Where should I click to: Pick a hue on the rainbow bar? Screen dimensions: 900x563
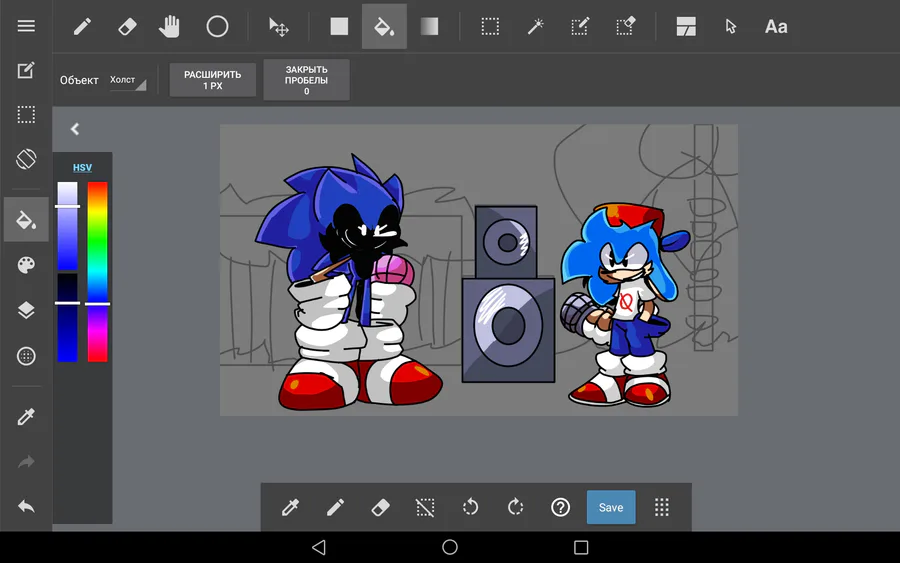[x=98, y=272]
